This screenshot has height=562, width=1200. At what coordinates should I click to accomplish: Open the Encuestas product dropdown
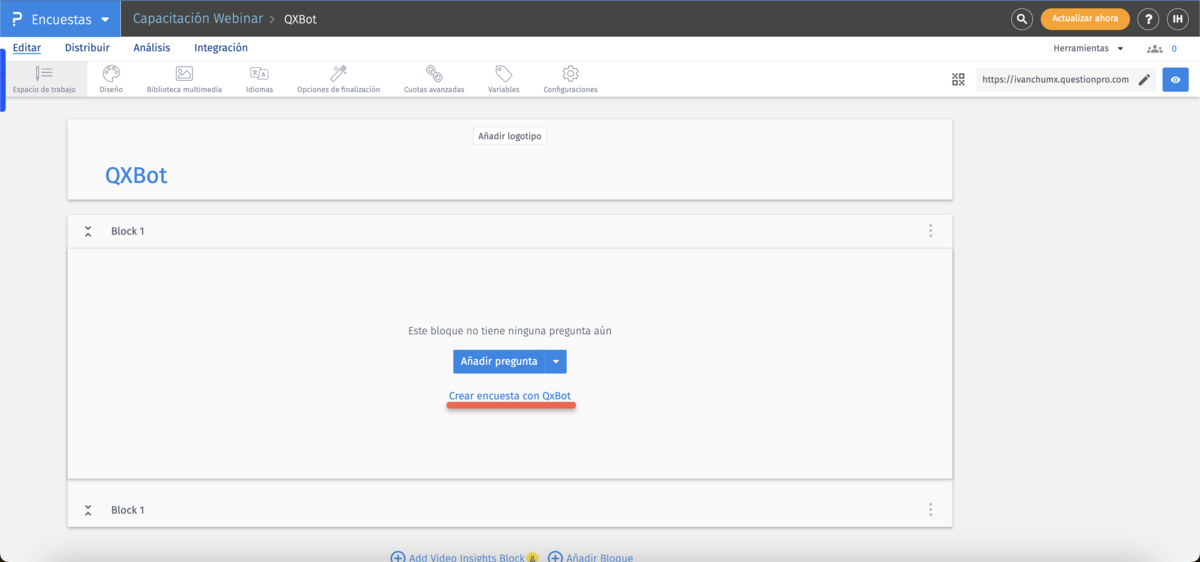[70, 19]
